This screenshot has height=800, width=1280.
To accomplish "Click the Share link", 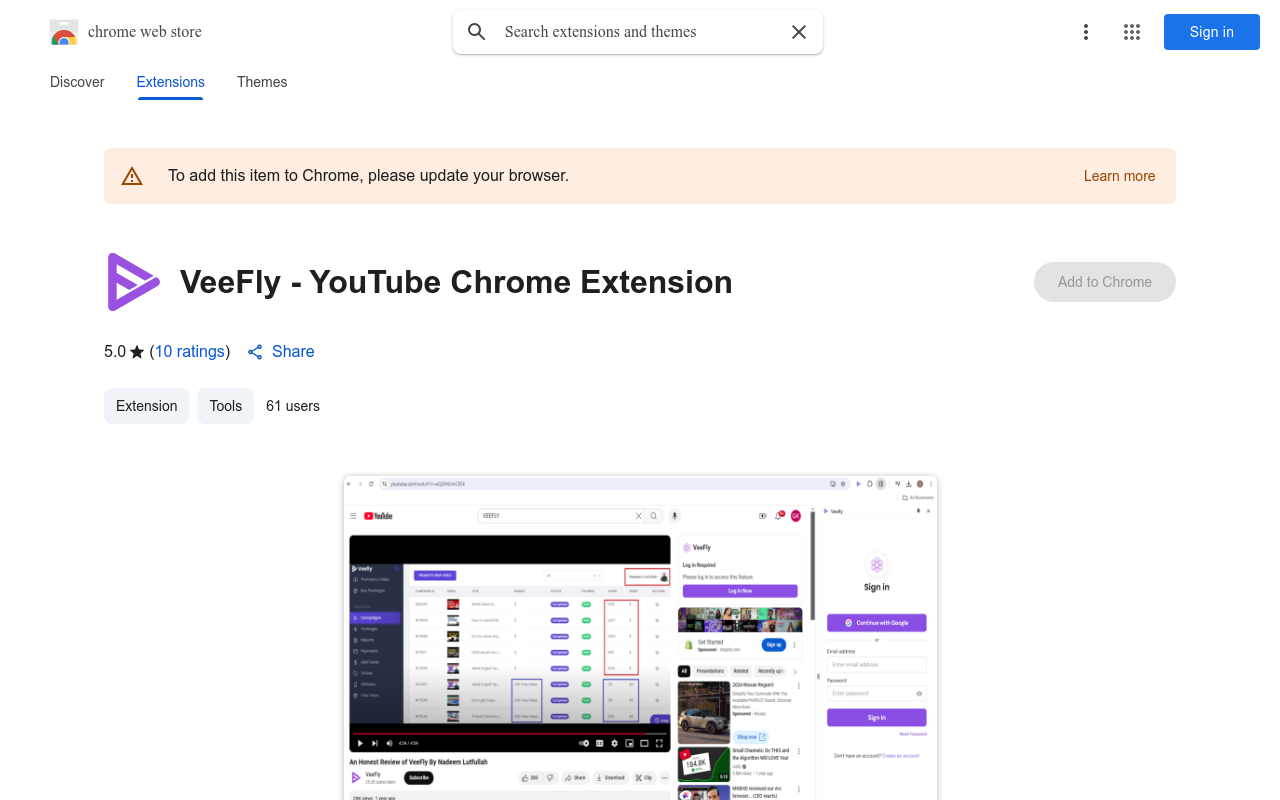I will pos(281,352).
